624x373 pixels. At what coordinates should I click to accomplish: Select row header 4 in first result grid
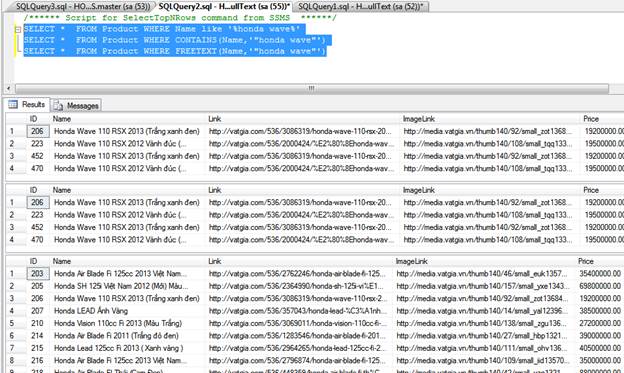(16, 168)
